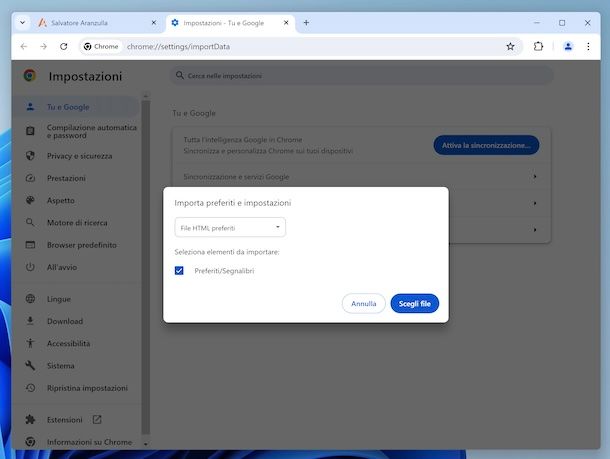Click the All'avvio power icon
Image resolution: width=610 pixels, height=459 pixels.
coord(30,267)
